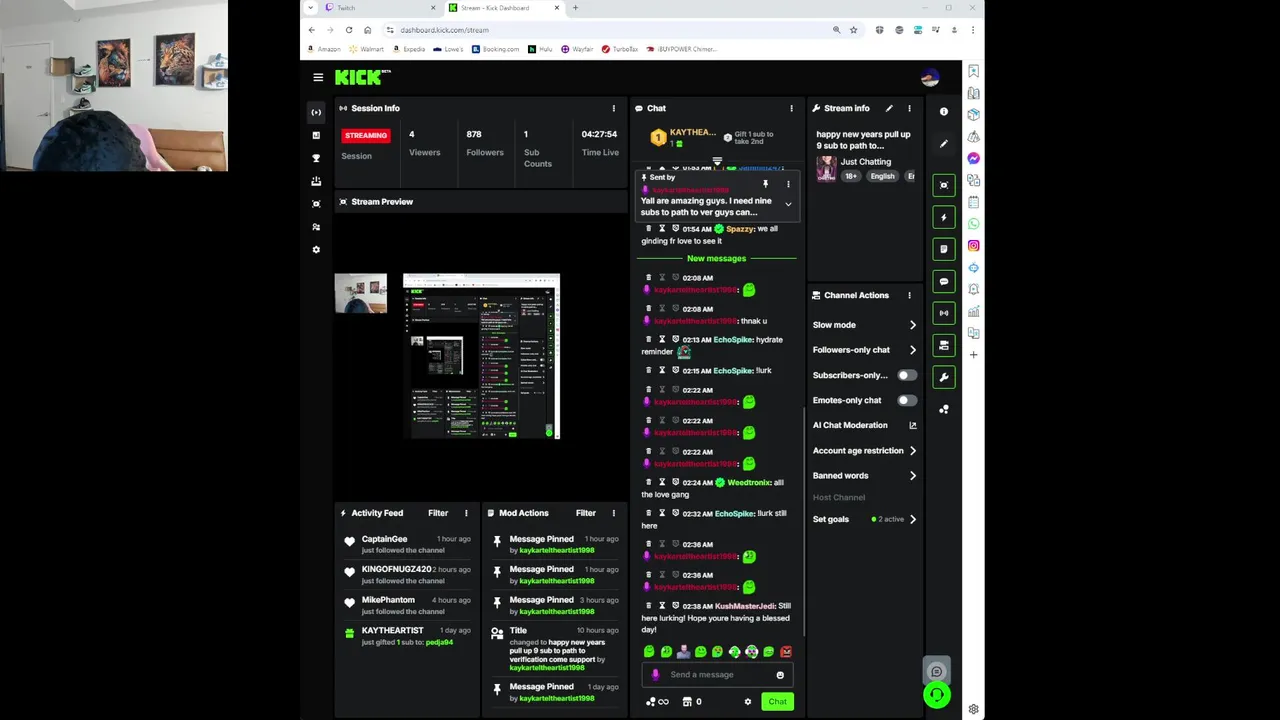Open emoji picker in message box
This screenshot has height=720, width=1280.
(780, 675)
